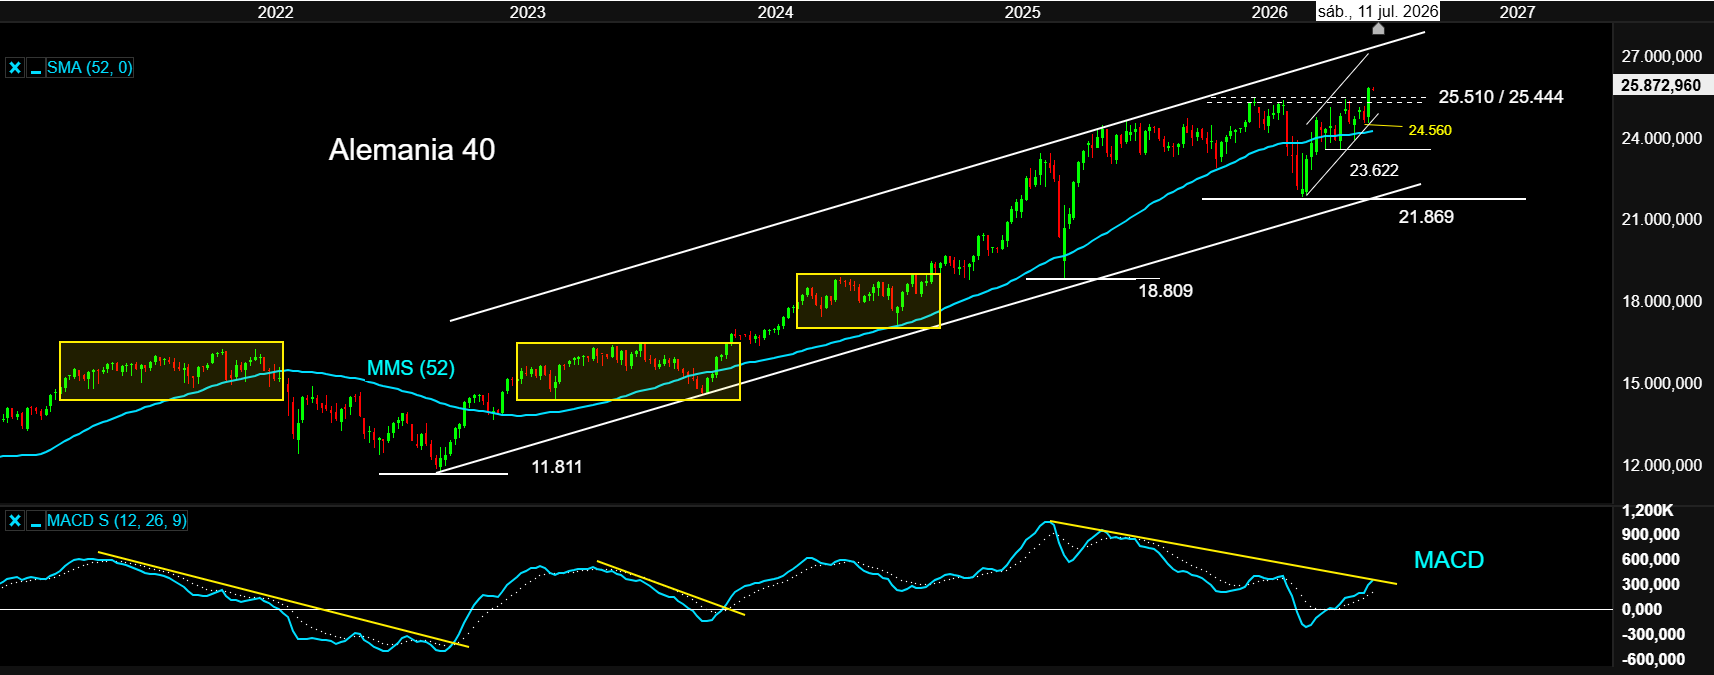Click the cyan MACD annotation text
This screenshot has height=675, width=1714.
pos(1449,560)
